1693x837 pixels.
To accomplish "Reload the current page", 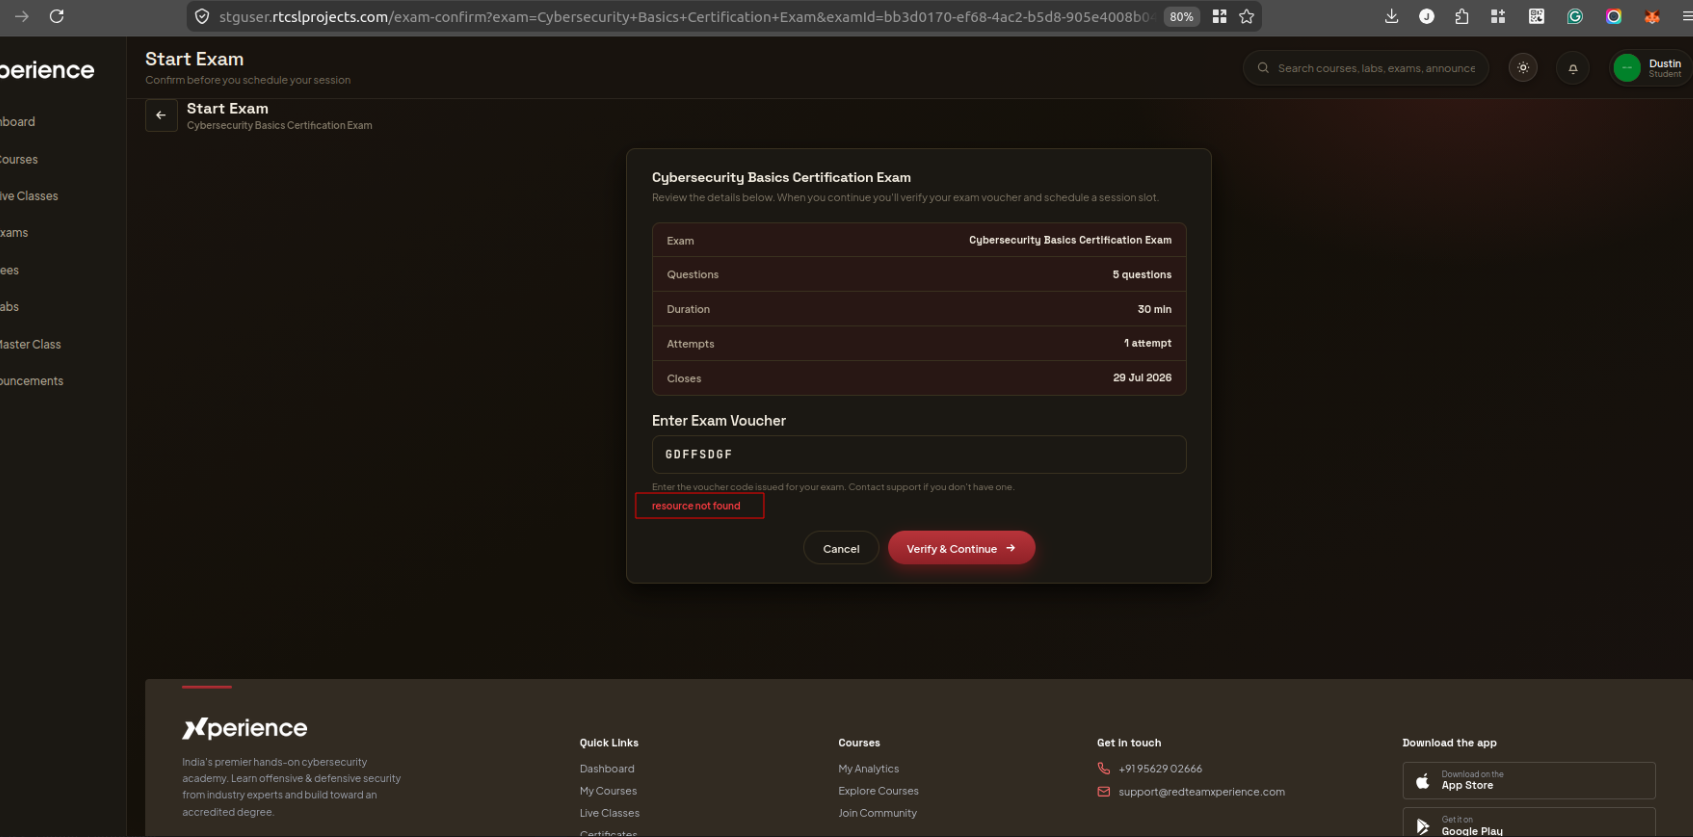I will tap(57, 16).
